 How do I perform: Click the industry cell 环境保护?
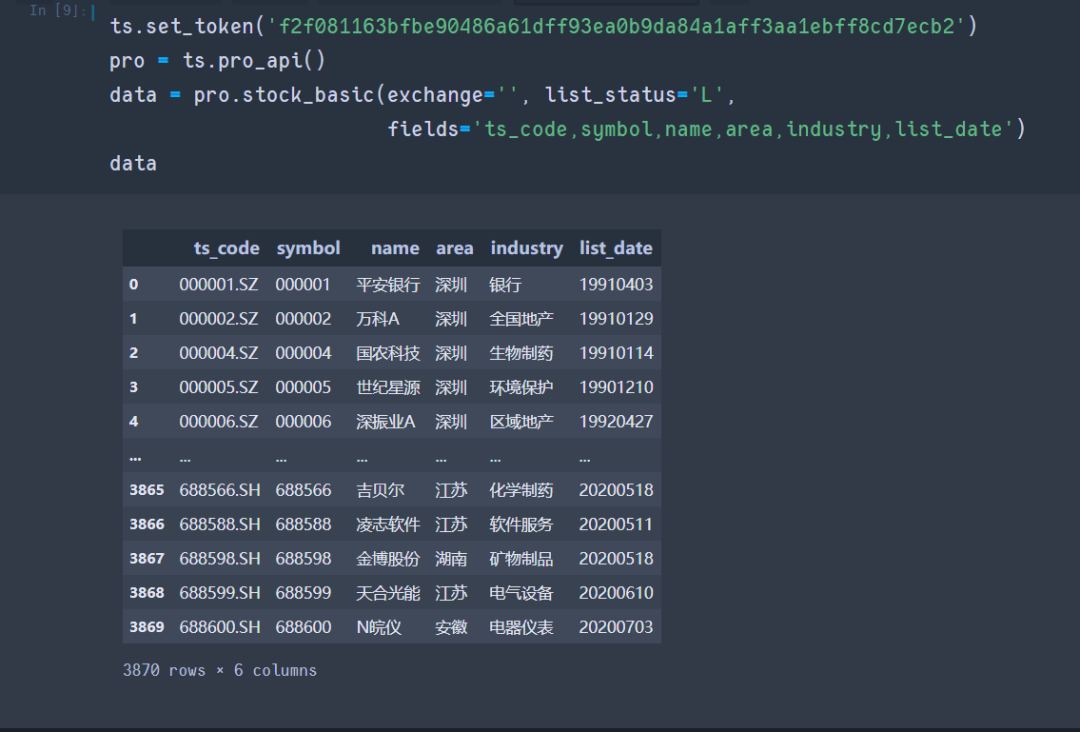click(521, 387)
